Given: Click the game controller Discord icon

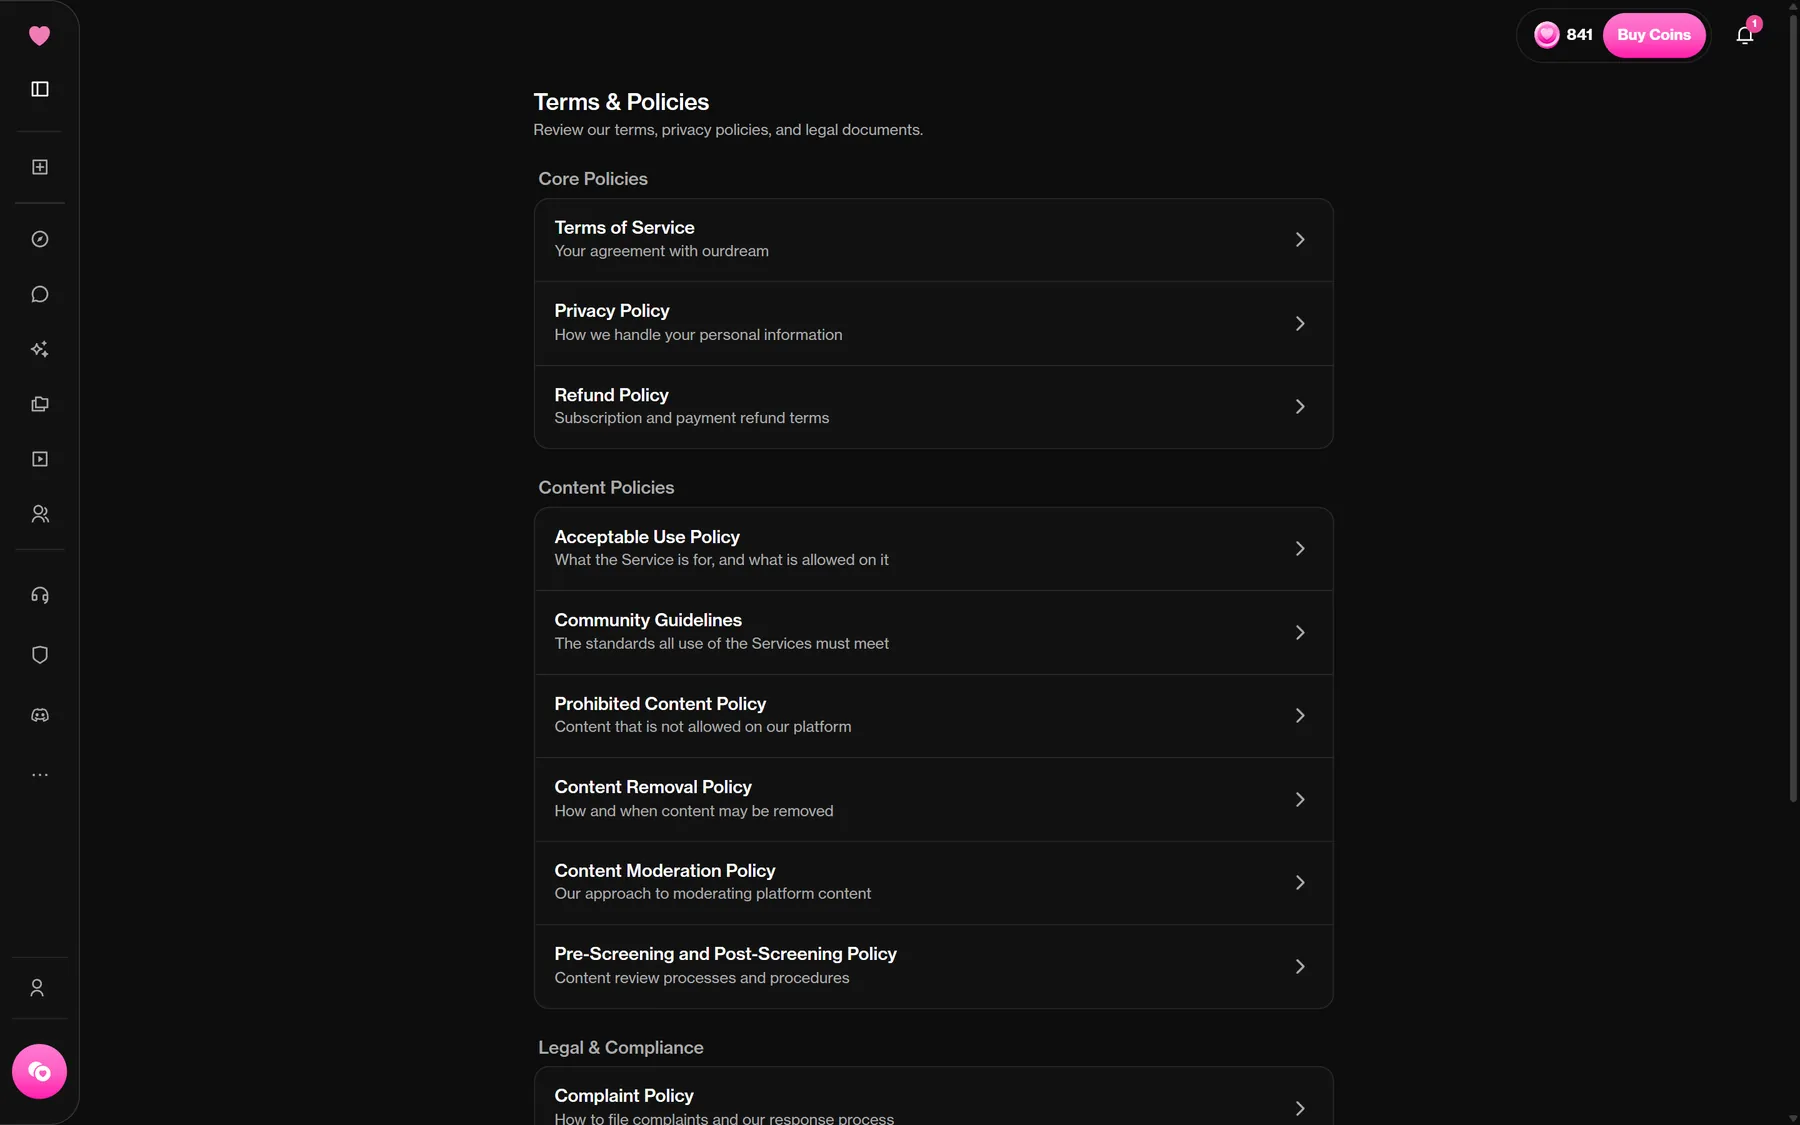Looking at the screenshot, I should coord(40,715).
